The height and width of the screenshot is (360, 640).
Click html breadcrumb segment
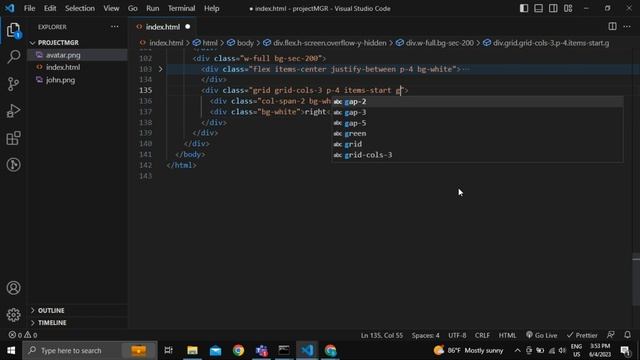point(210,43)
